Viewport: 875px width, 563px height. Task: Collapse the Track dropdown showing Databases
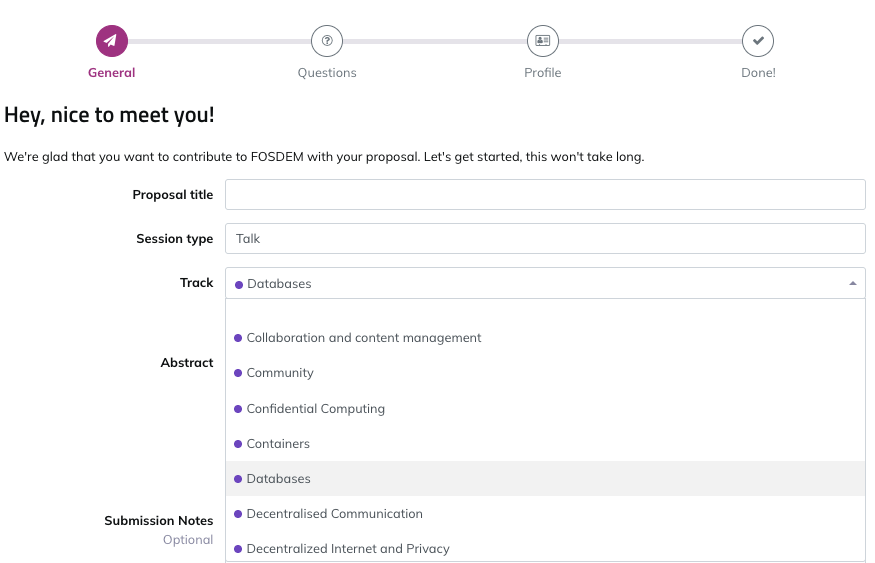coord(545,283)
